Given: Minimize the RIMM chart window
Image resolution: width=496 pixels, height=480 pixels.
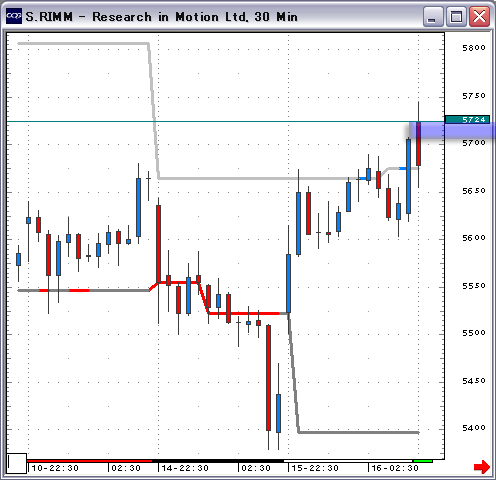Looking at the screenshot, I should click(x=433, y=17).
